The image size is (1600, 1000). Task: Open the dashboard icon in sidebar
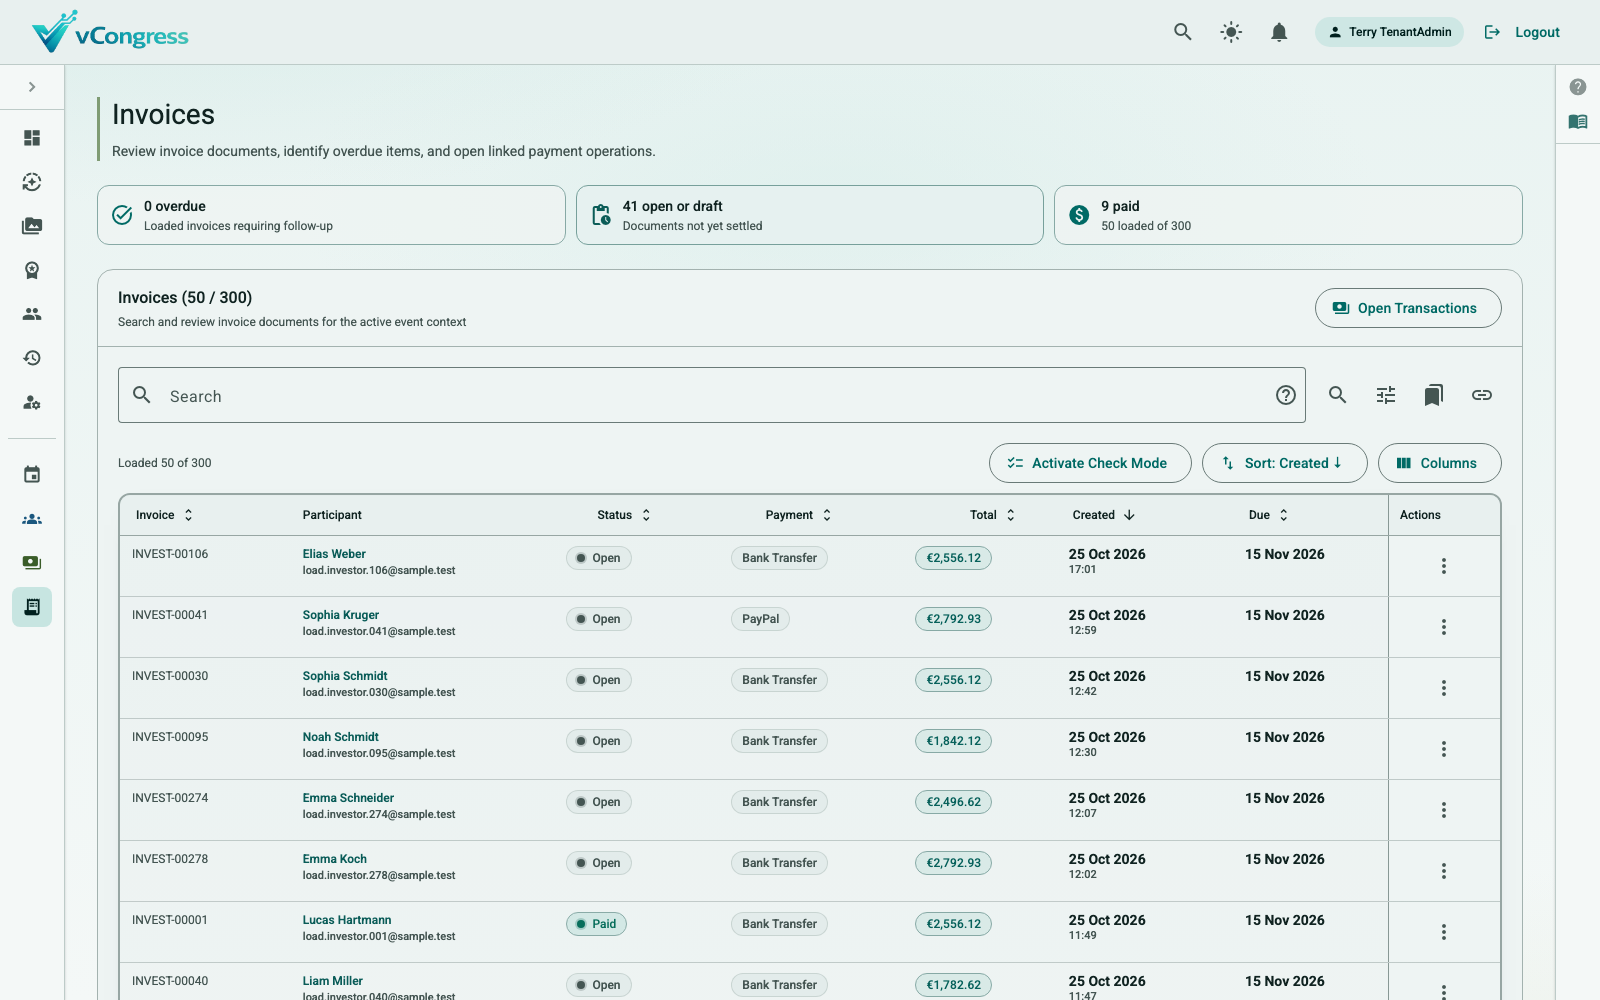(32, 138)
